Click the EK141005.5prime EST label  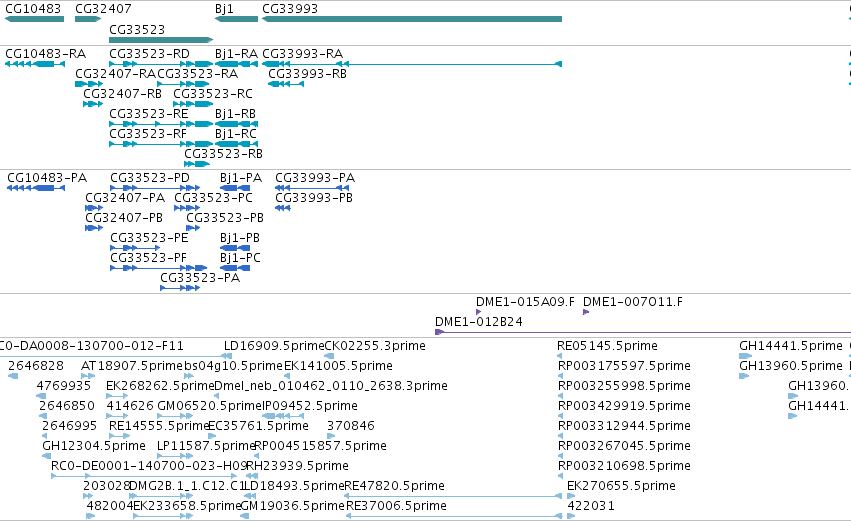coord(338,366)
